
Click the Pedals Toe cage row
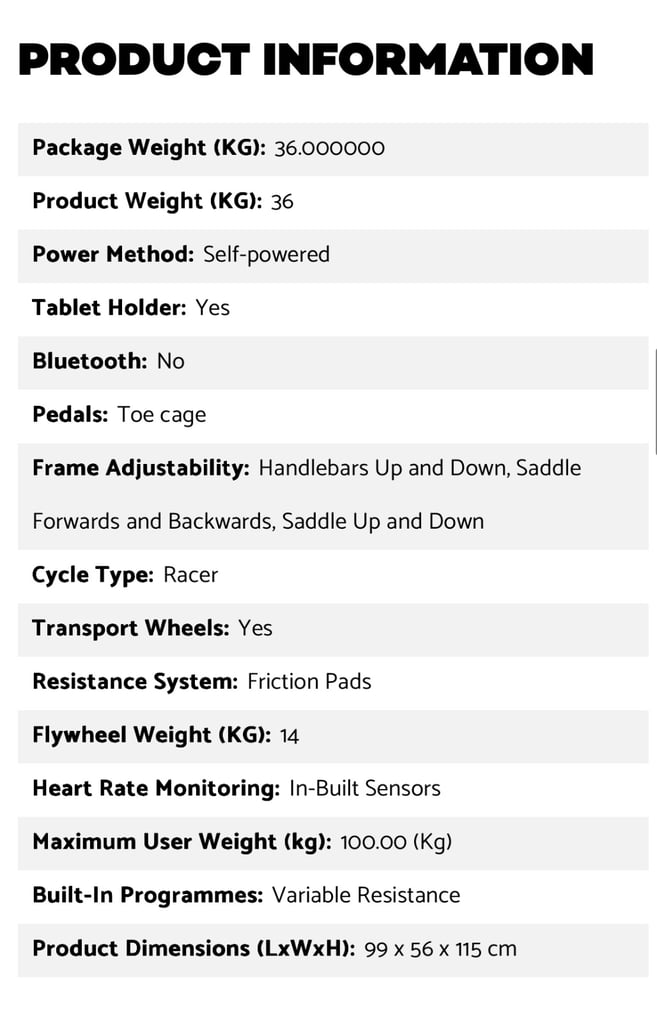tap(333, 417)
